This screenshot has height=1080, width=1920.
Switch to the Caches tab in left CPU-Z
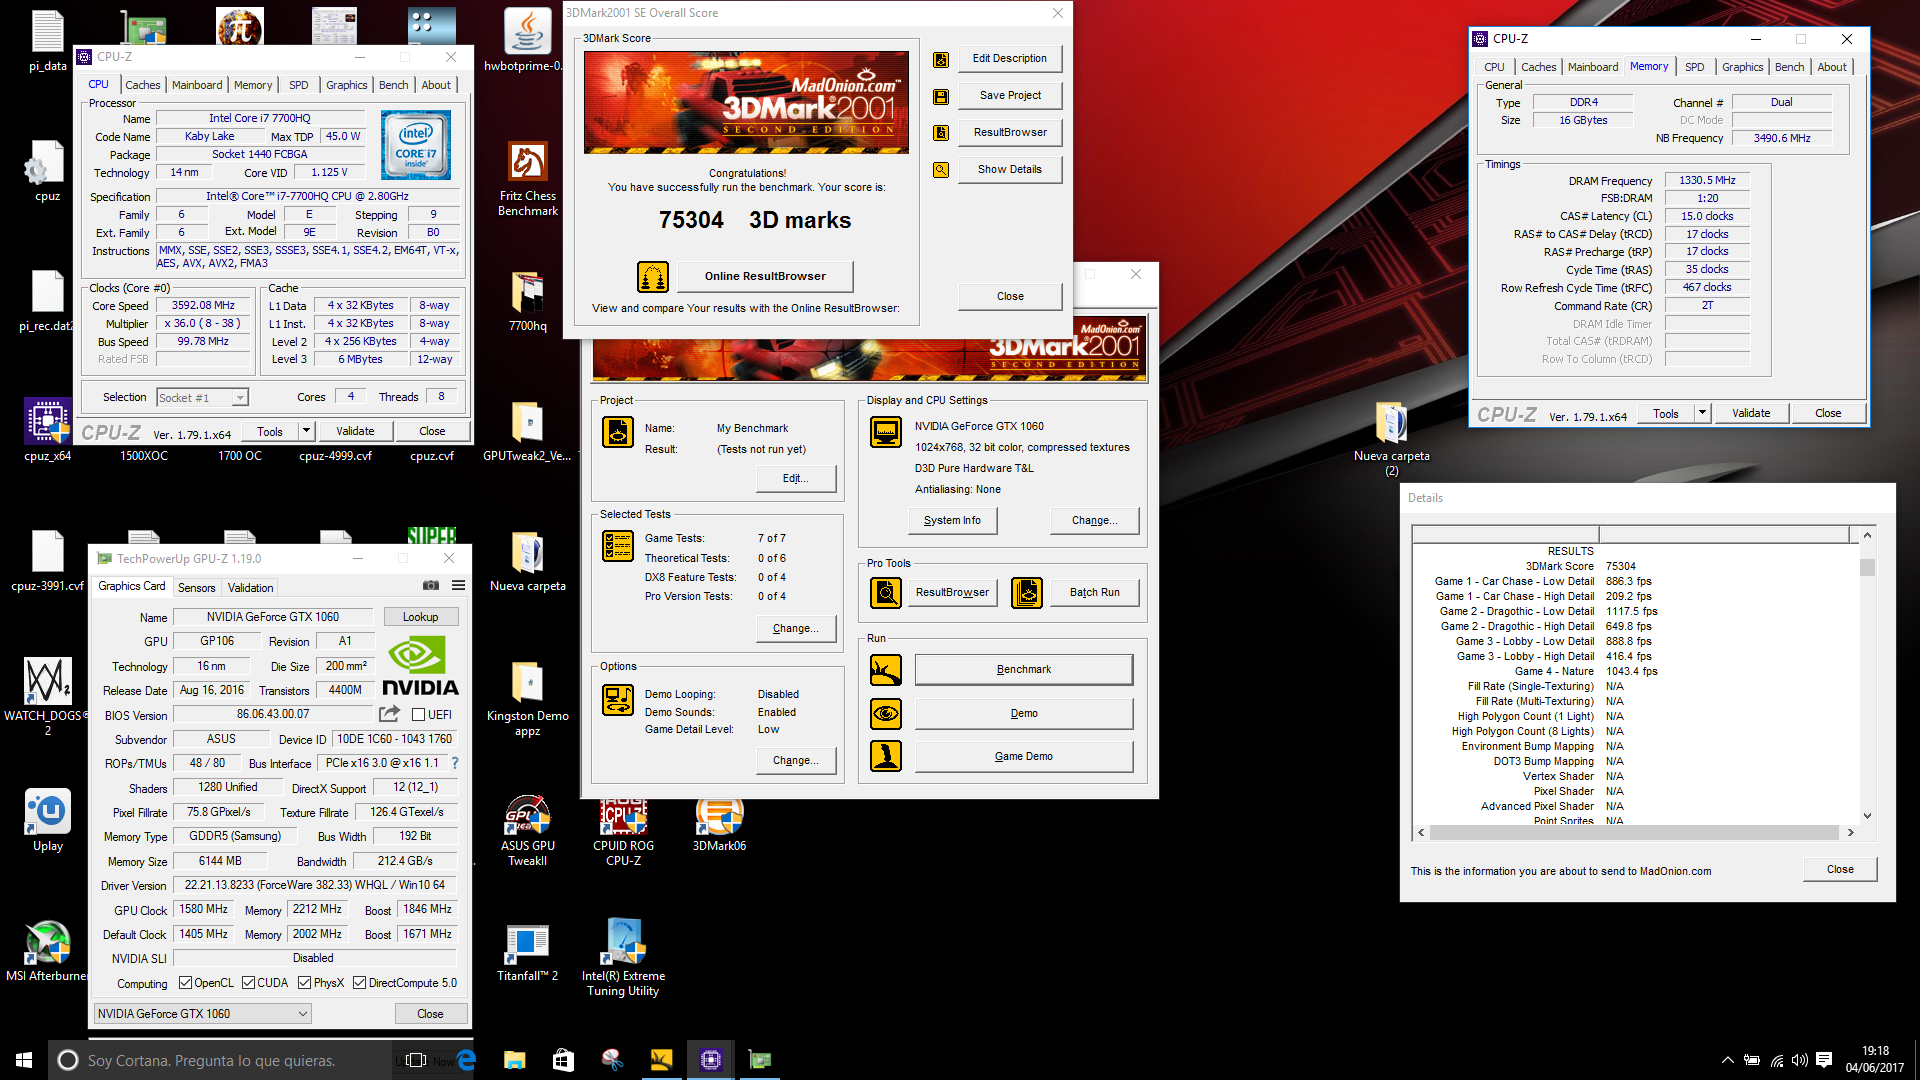pyautogui.click(x=142, y=85)
